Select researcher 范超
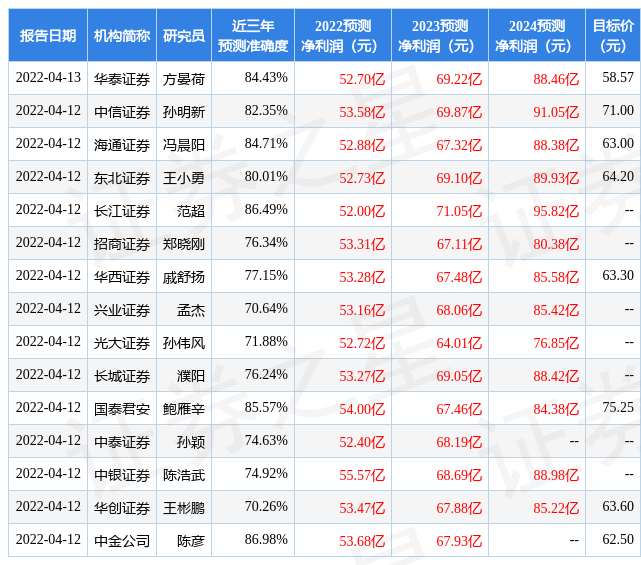641x565 pixels. click(x=191, y=211)
